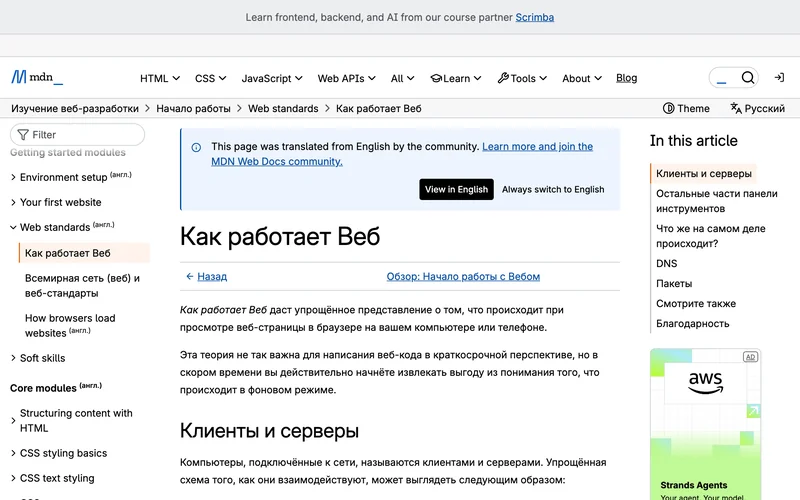Go to the Blog link

pyautogui.click(x=627, y=78)
